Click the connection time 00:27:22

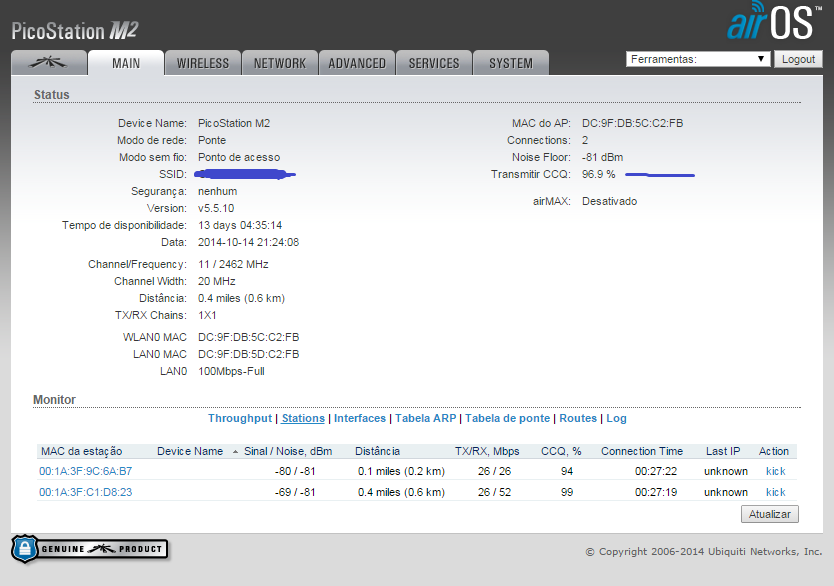coord(656,471)
